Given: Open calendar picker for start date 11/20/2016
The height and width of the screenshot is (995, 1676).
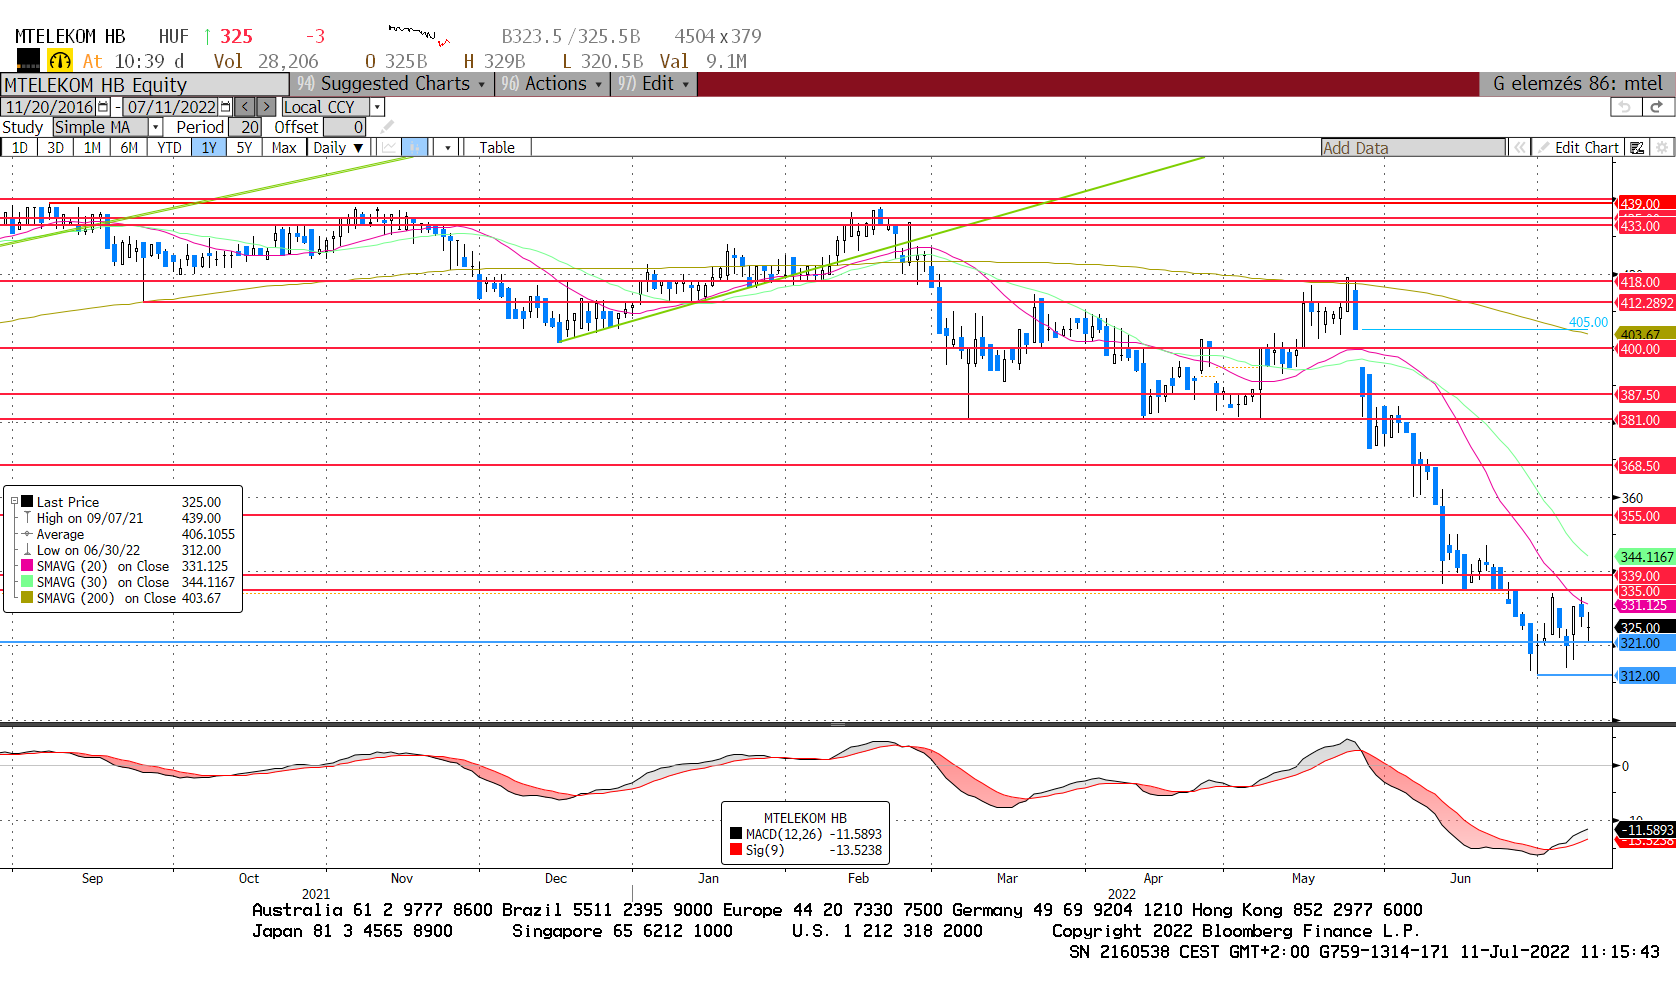Looking at the screenshot, I should [x=103, y=107].
